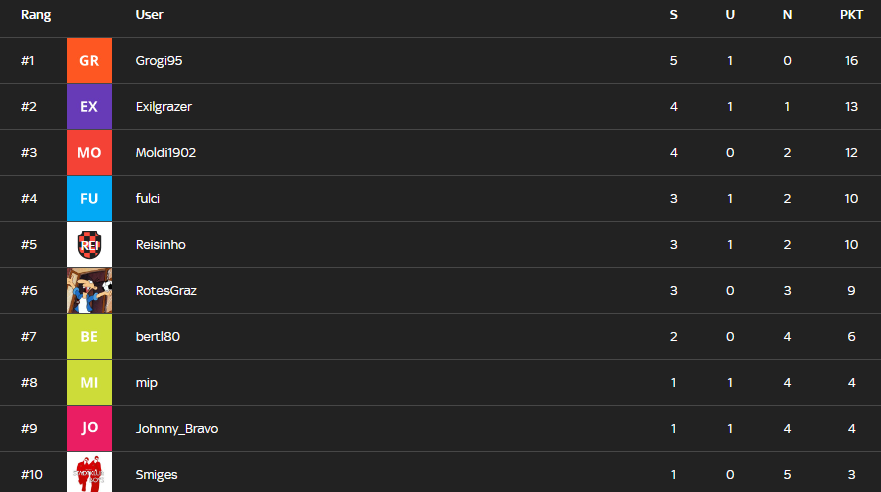881x492 pixels.
Task: Click RotesGraz's cartoon profile picture
Action: (x=89, y=291)
